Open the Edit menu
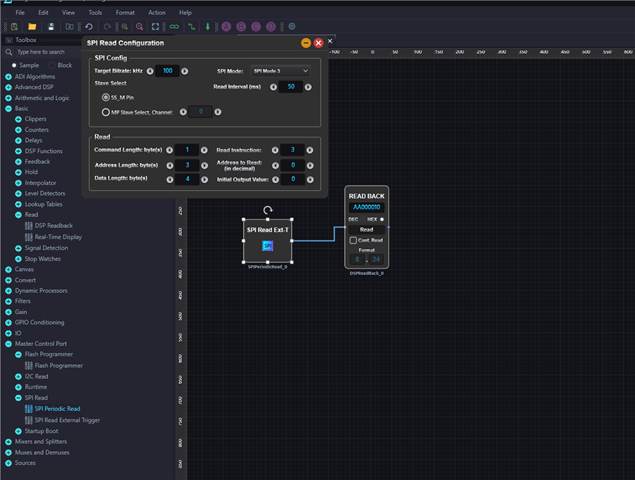Screen dimensions: 635x480 tap(43, 13)
